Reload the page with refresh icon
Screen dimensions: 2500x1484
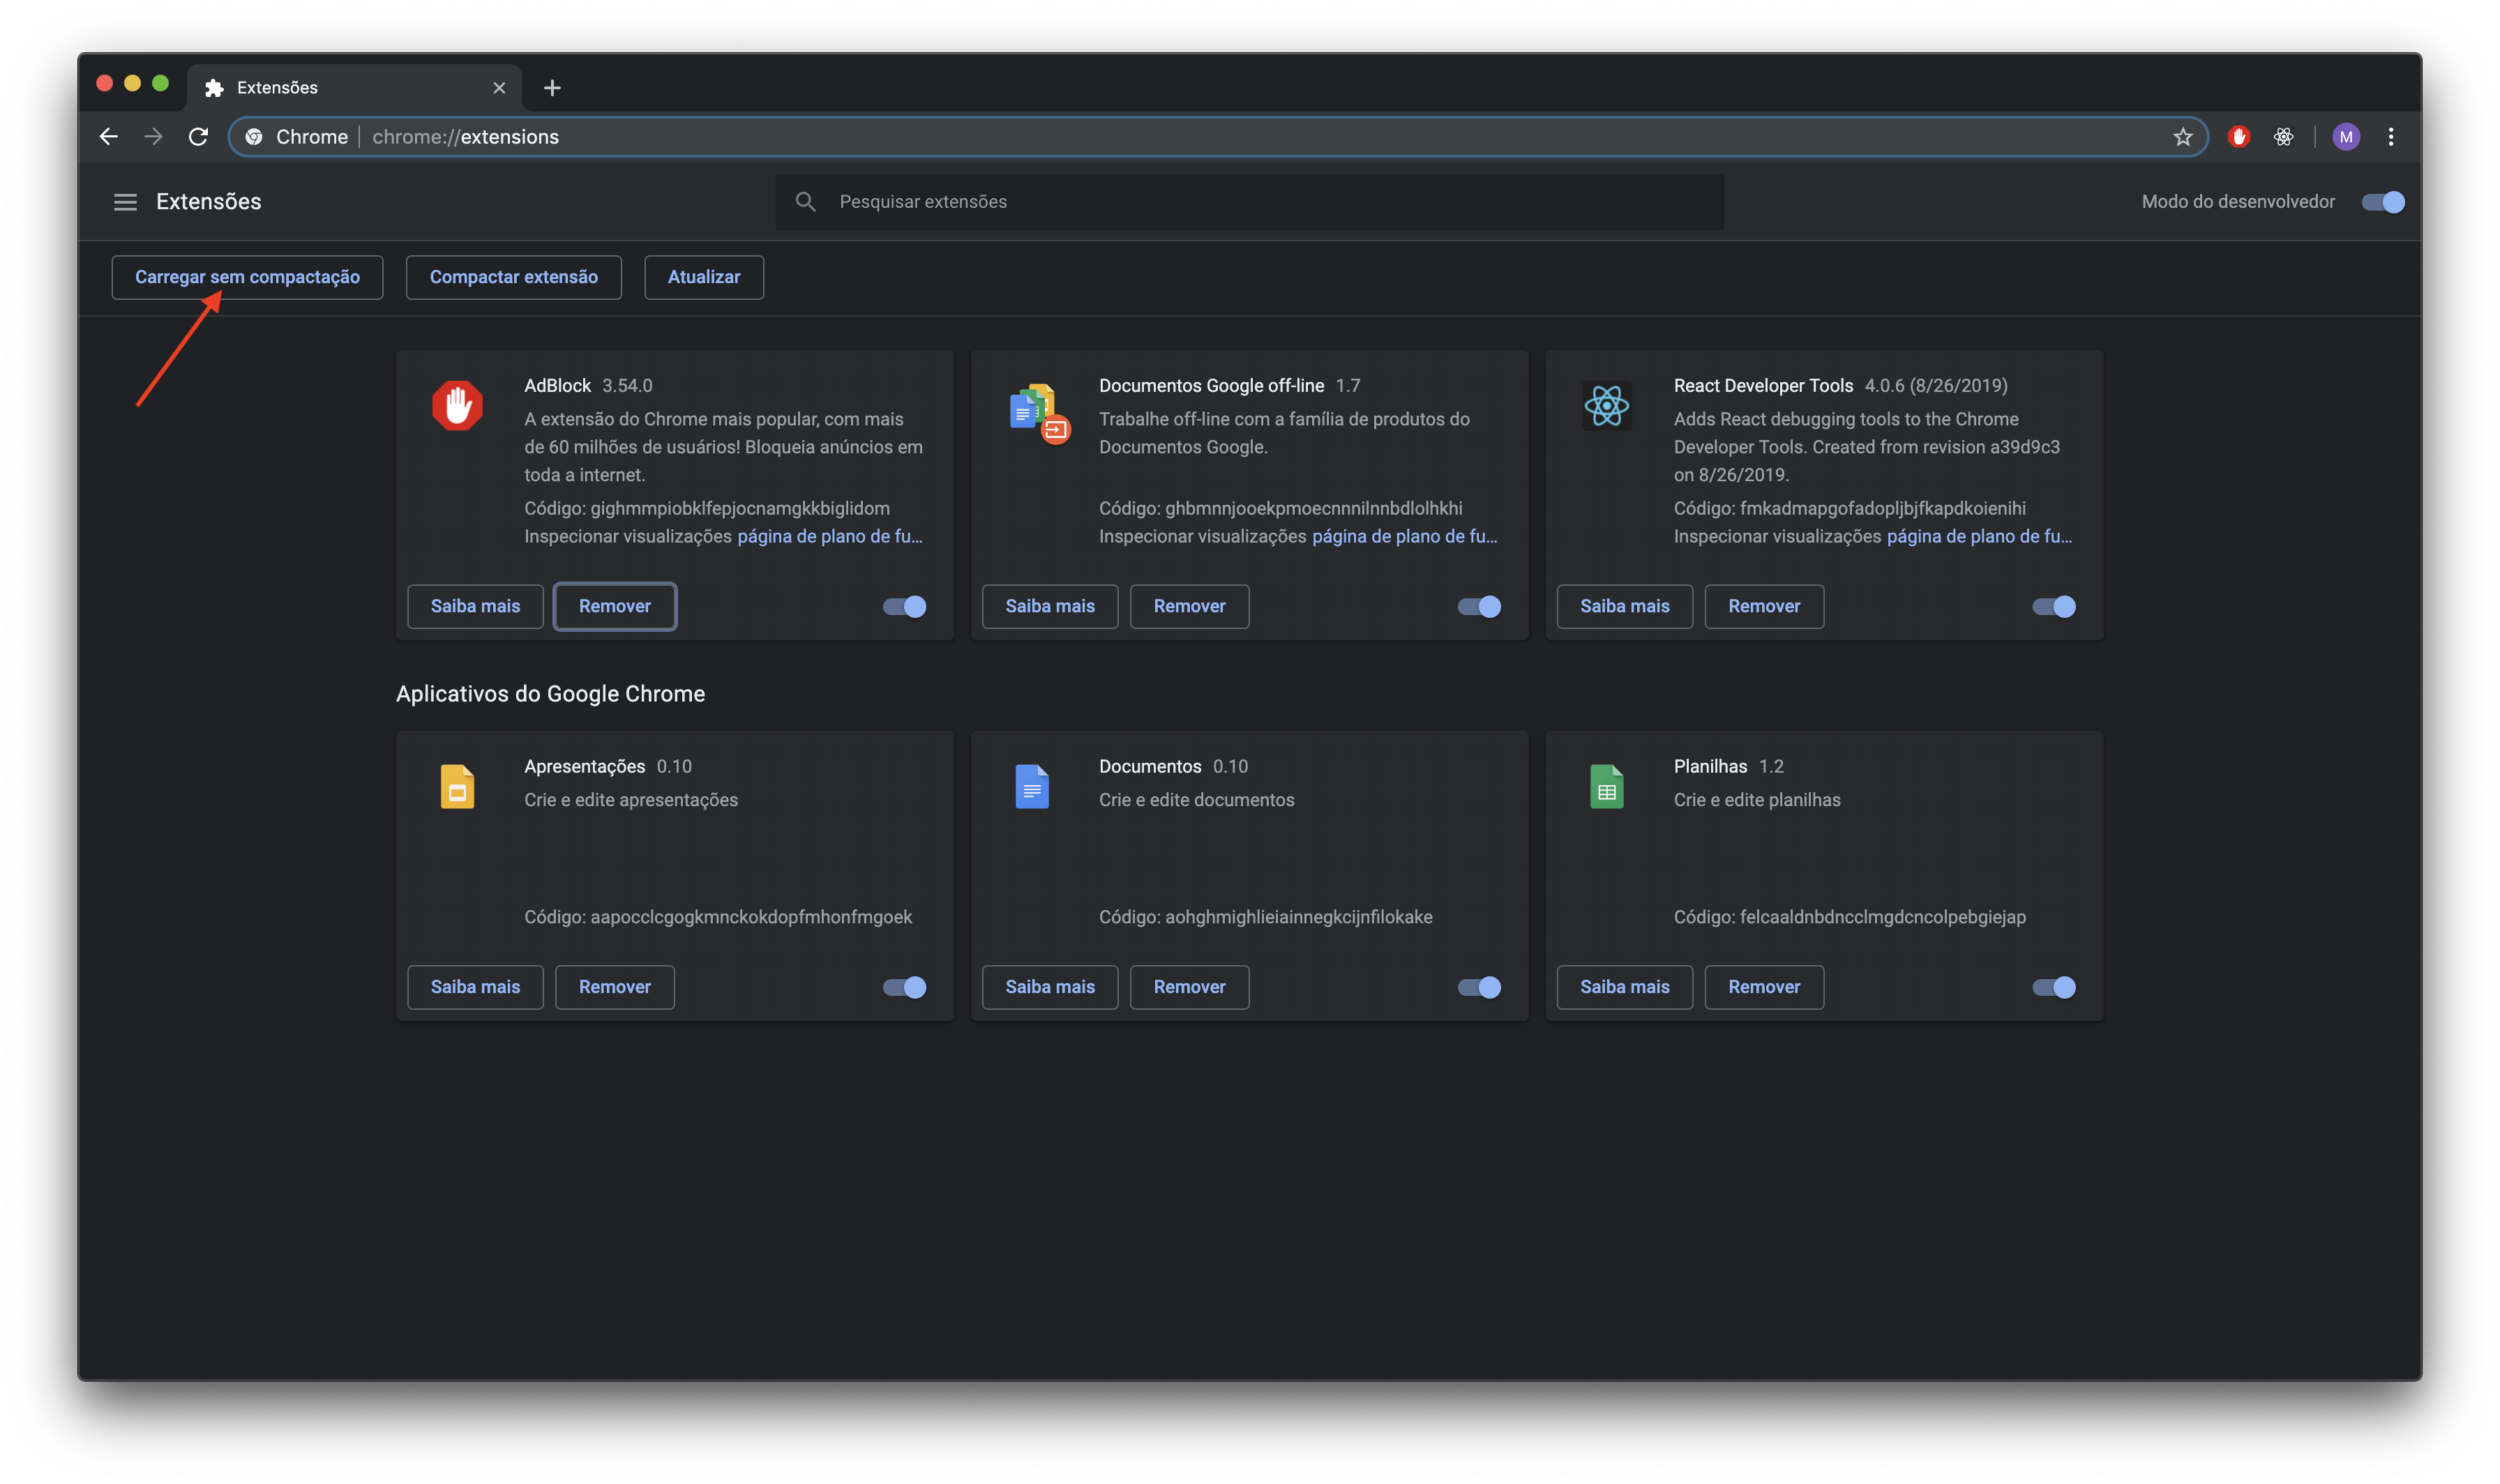[x=198, y=137]
